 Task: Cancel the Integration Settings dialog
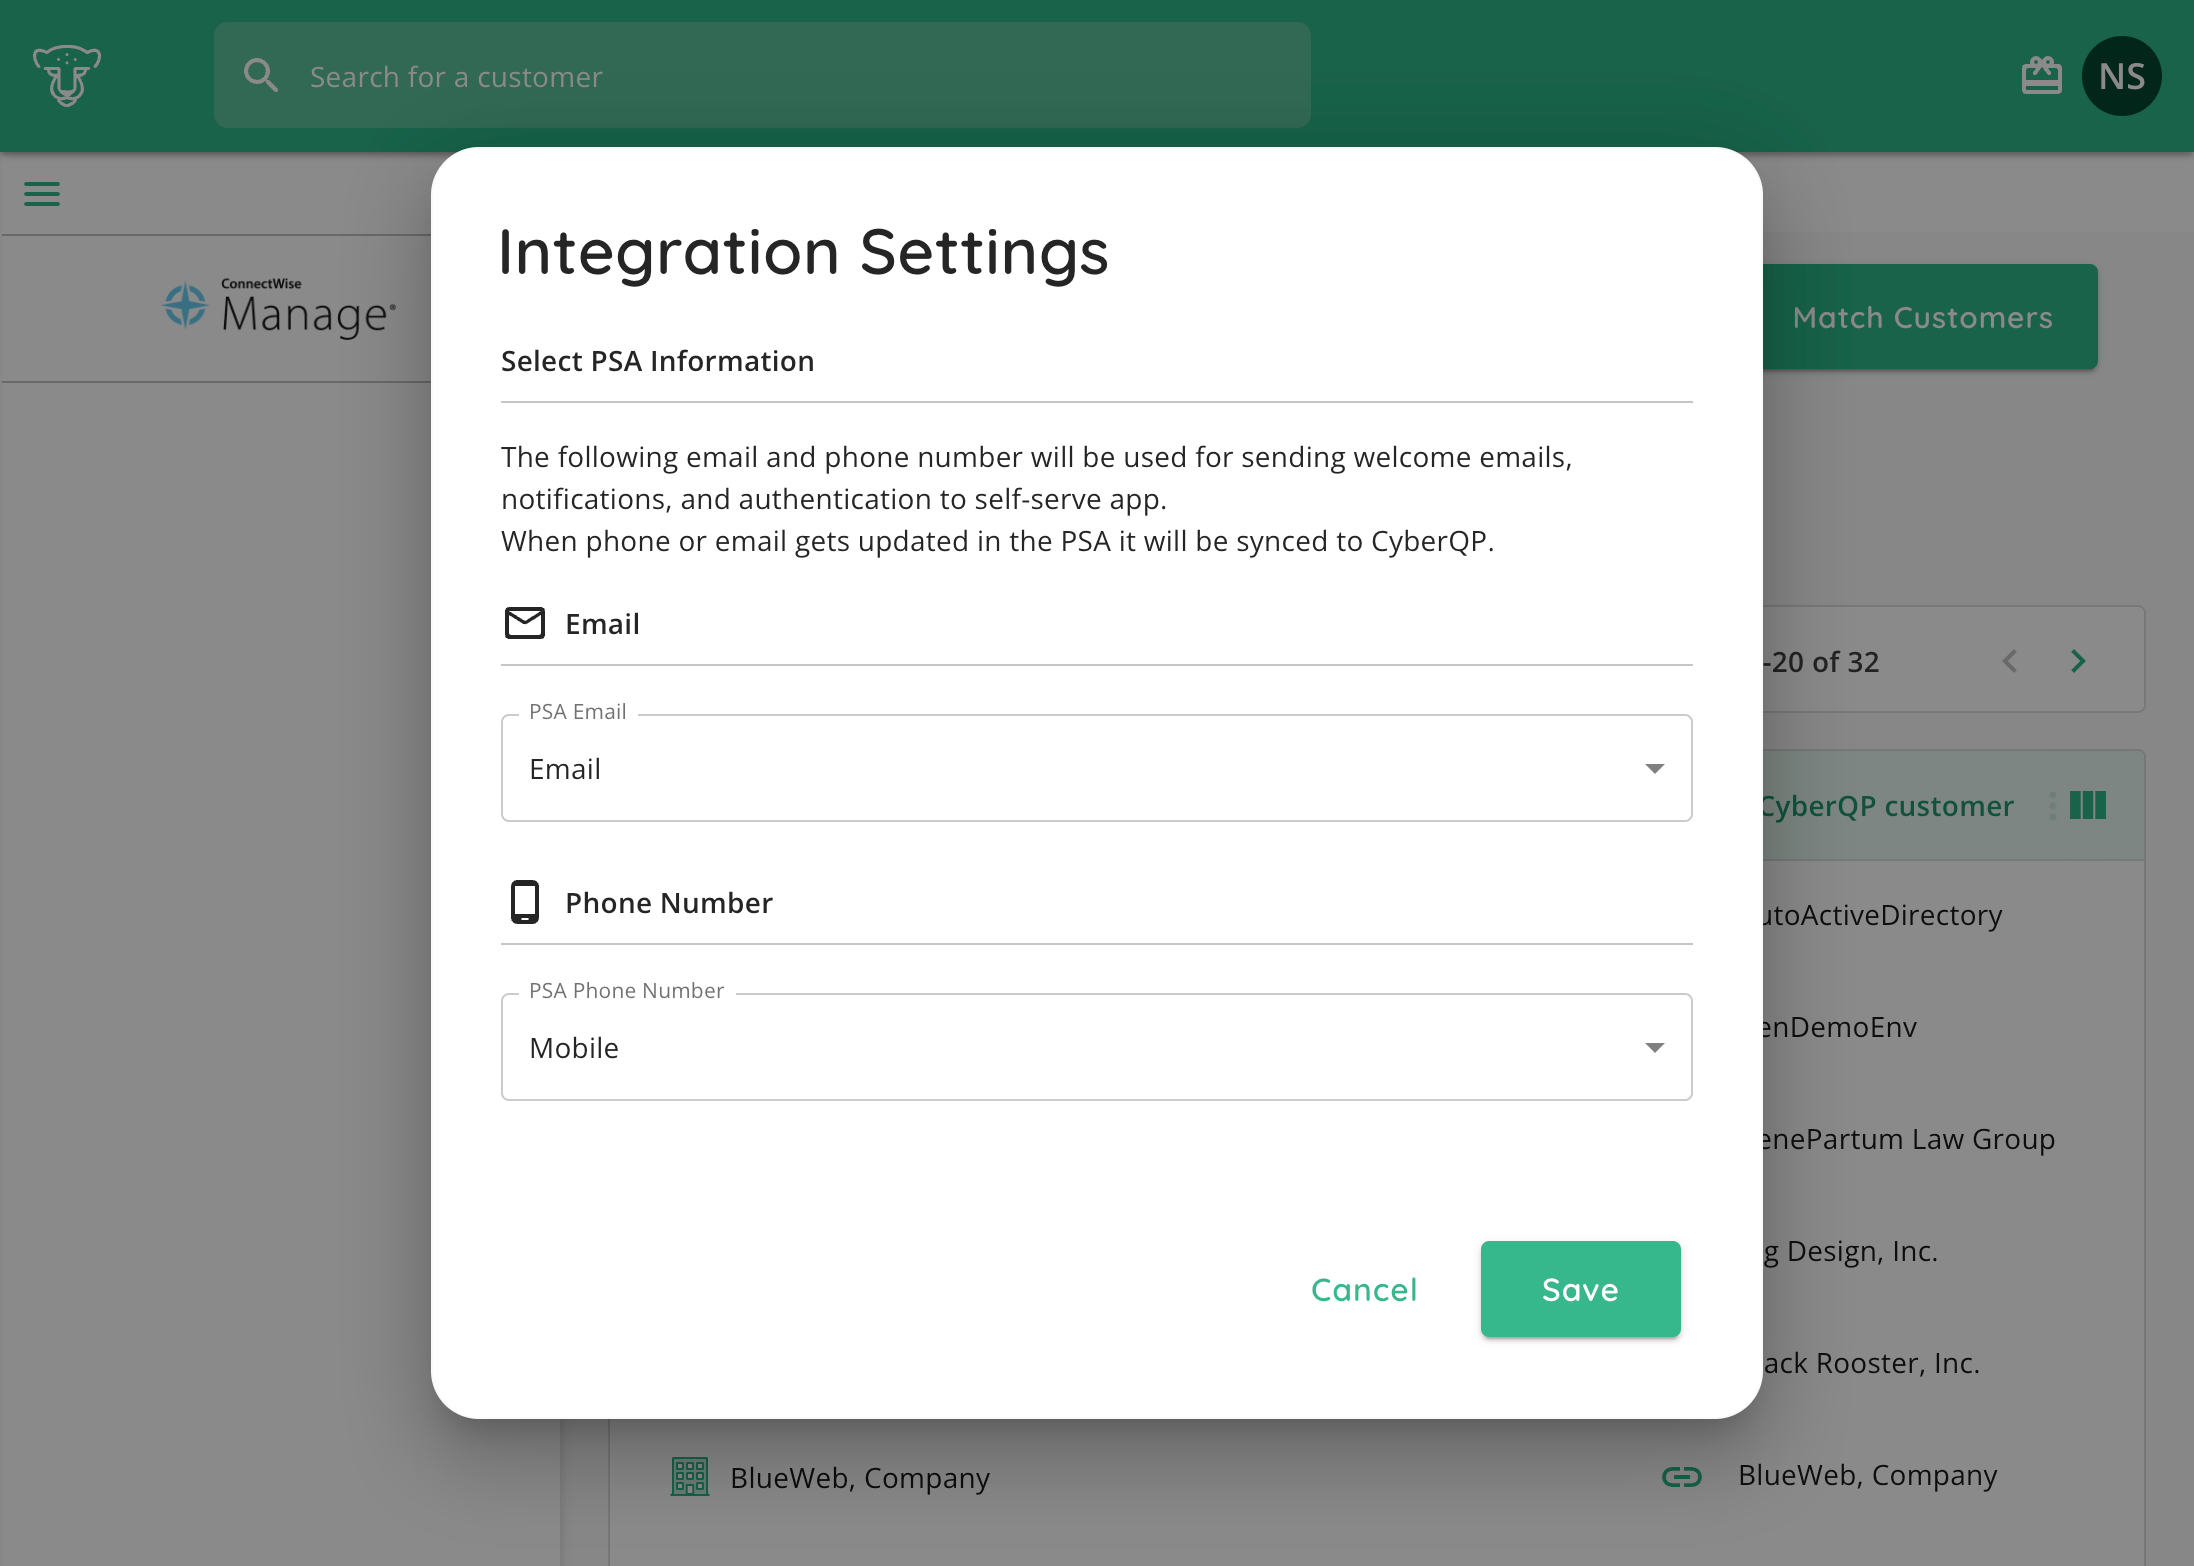pos(1363,1289)
